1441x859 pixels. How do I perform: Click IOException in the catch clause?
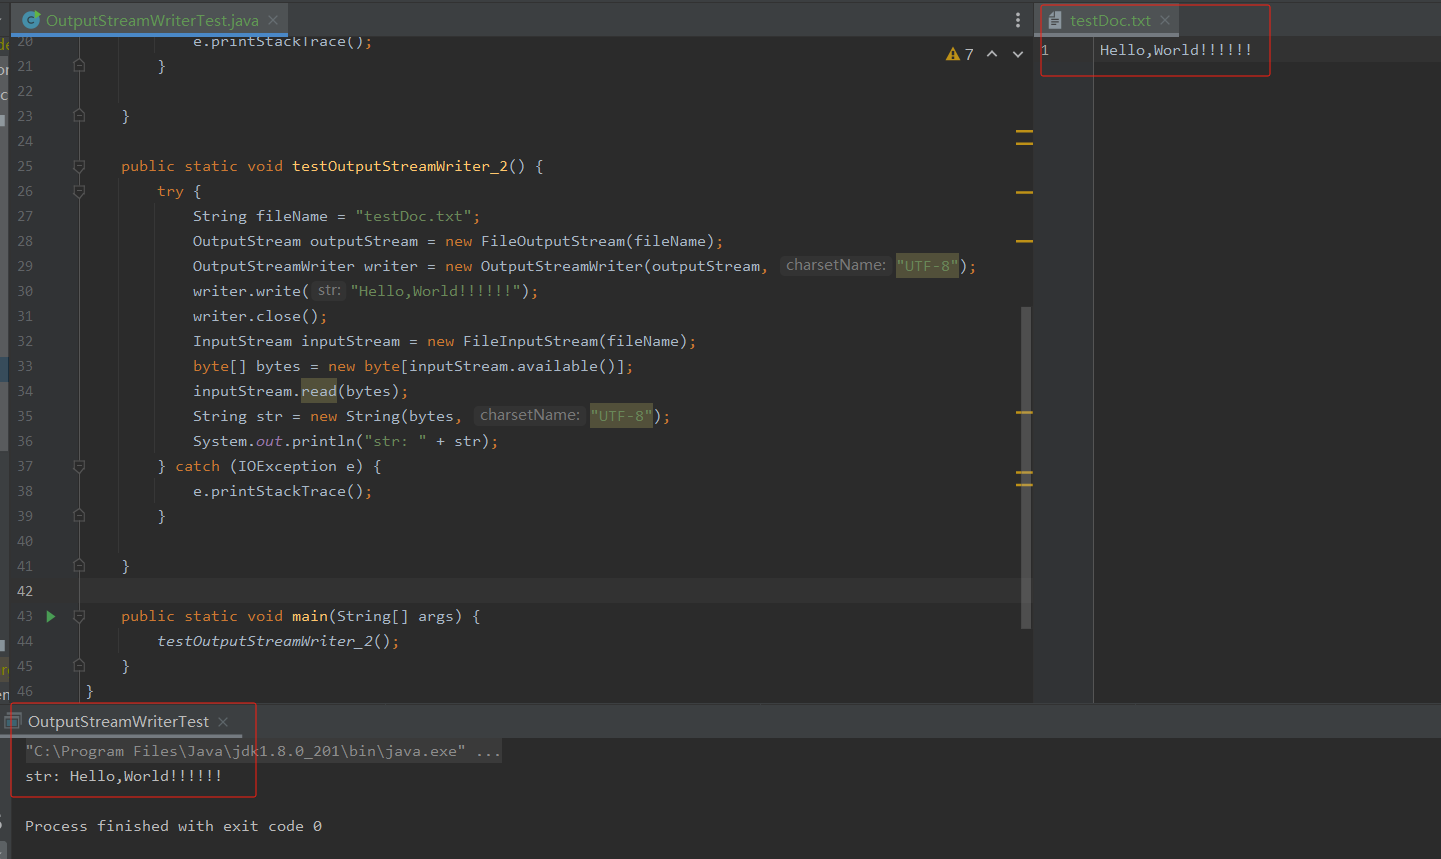288,466
